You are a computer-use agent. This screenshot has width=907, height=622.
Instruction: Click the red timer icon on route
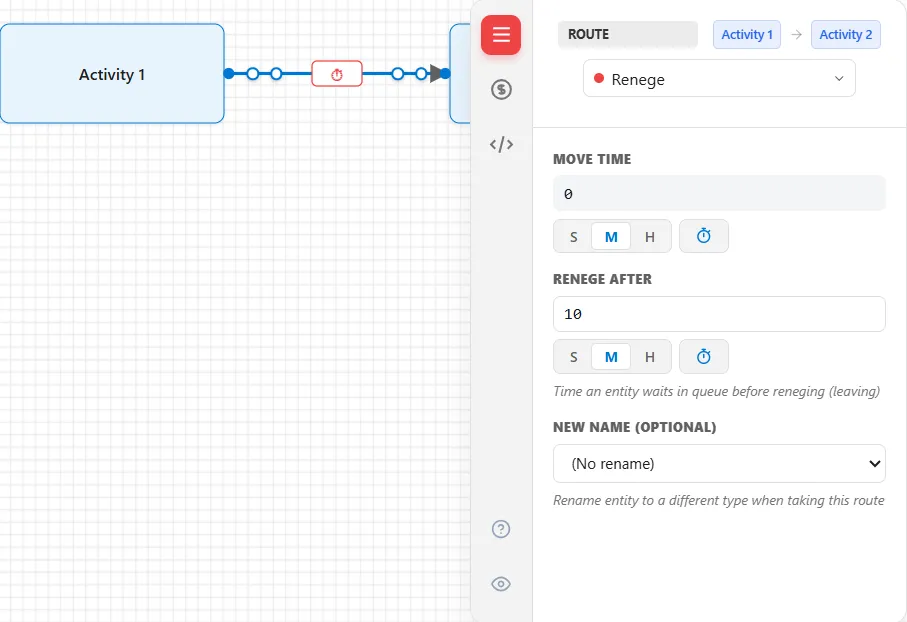tap(337, 74)
